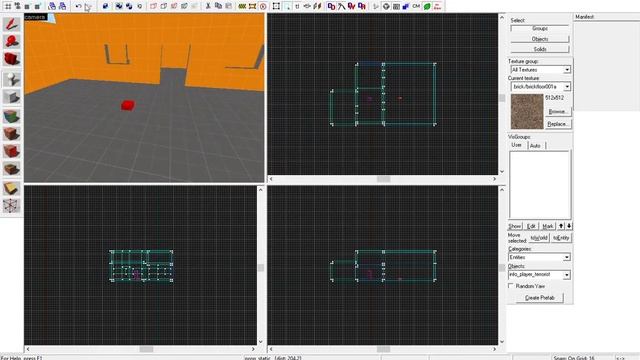Pick the Entity tool with white lamp icon
Screen dimensions: 640x360
coord(11,79)
